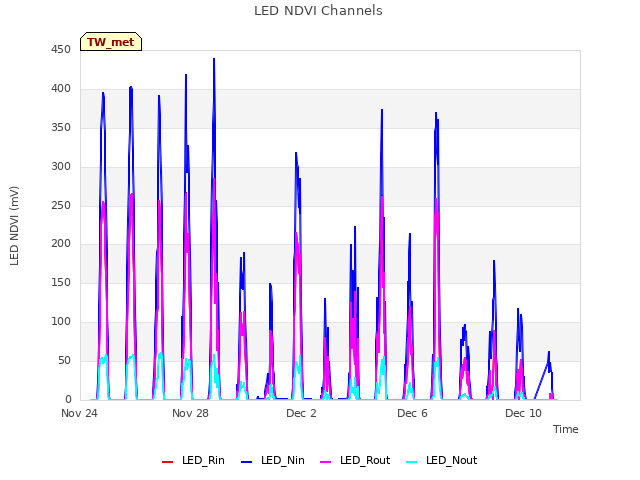The height and width of the screenshot is (480, 640).
Task: Click the Dec 6 axis tick label
Action: pyautogui.click(x=412, y=413)
